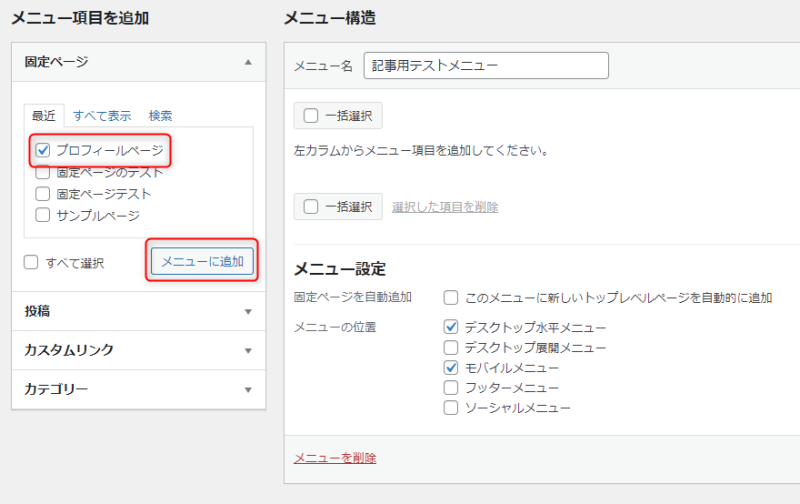Check ソーシャルメニュー location
The height and width of the screenshot is (504, 800).
(x=451, y=408)
